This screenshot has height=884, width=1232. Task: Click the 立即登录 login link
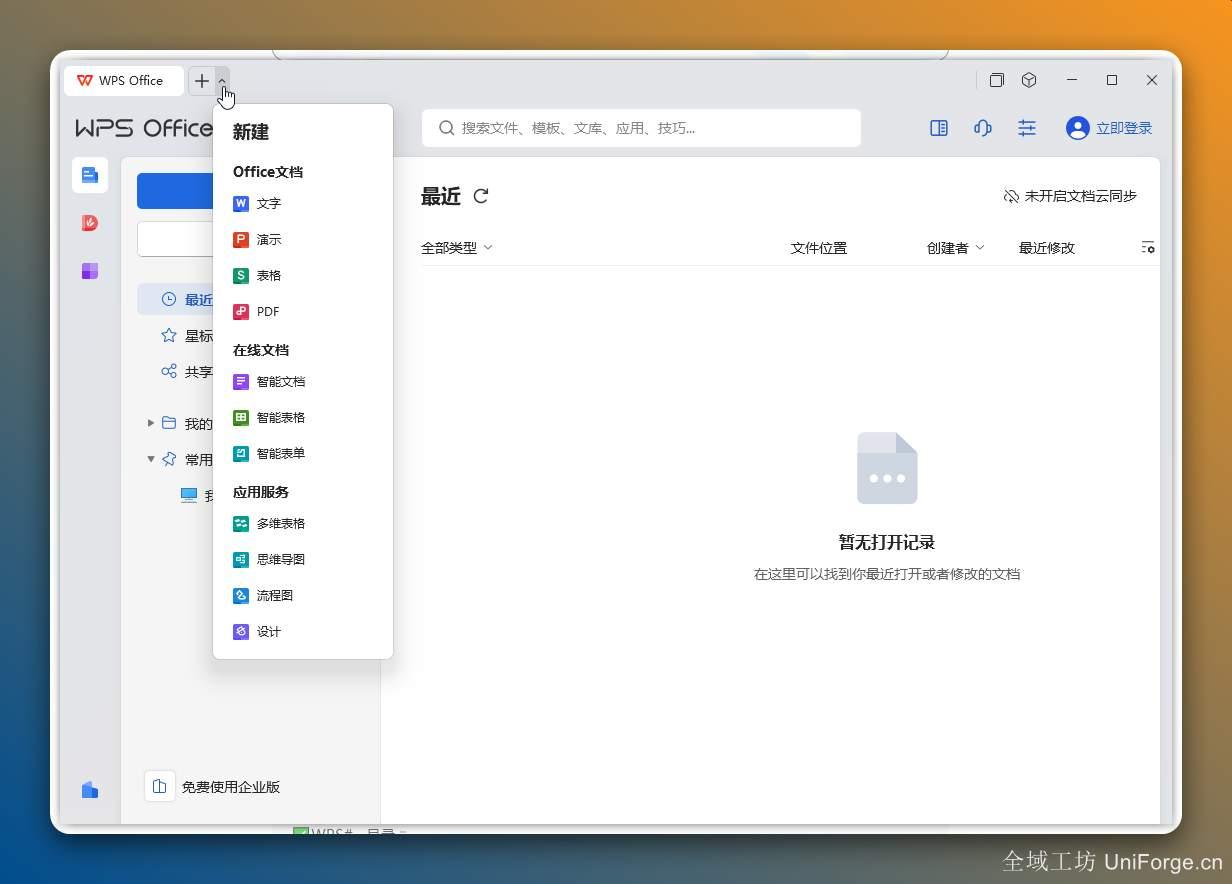pos(1124,128)
